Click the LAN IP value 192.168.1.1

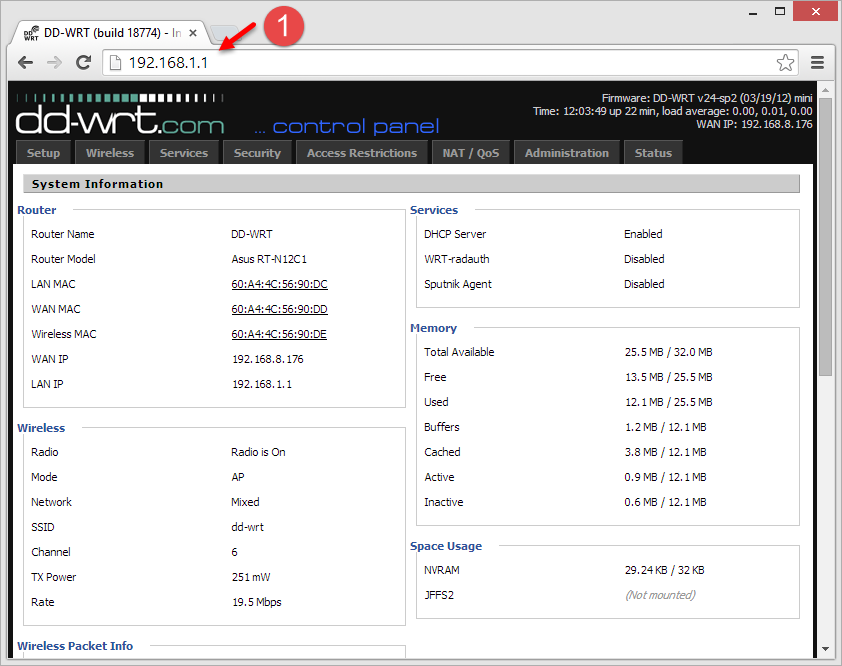262,384
